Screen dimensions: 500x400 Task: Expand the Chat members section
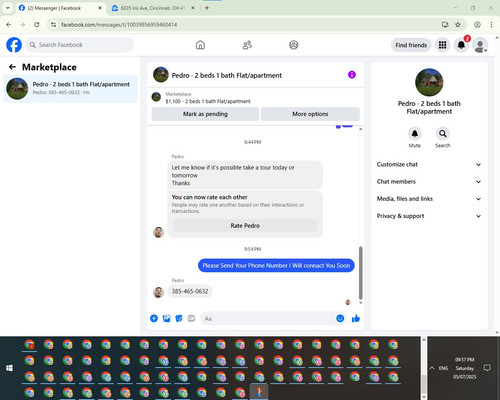429,182
